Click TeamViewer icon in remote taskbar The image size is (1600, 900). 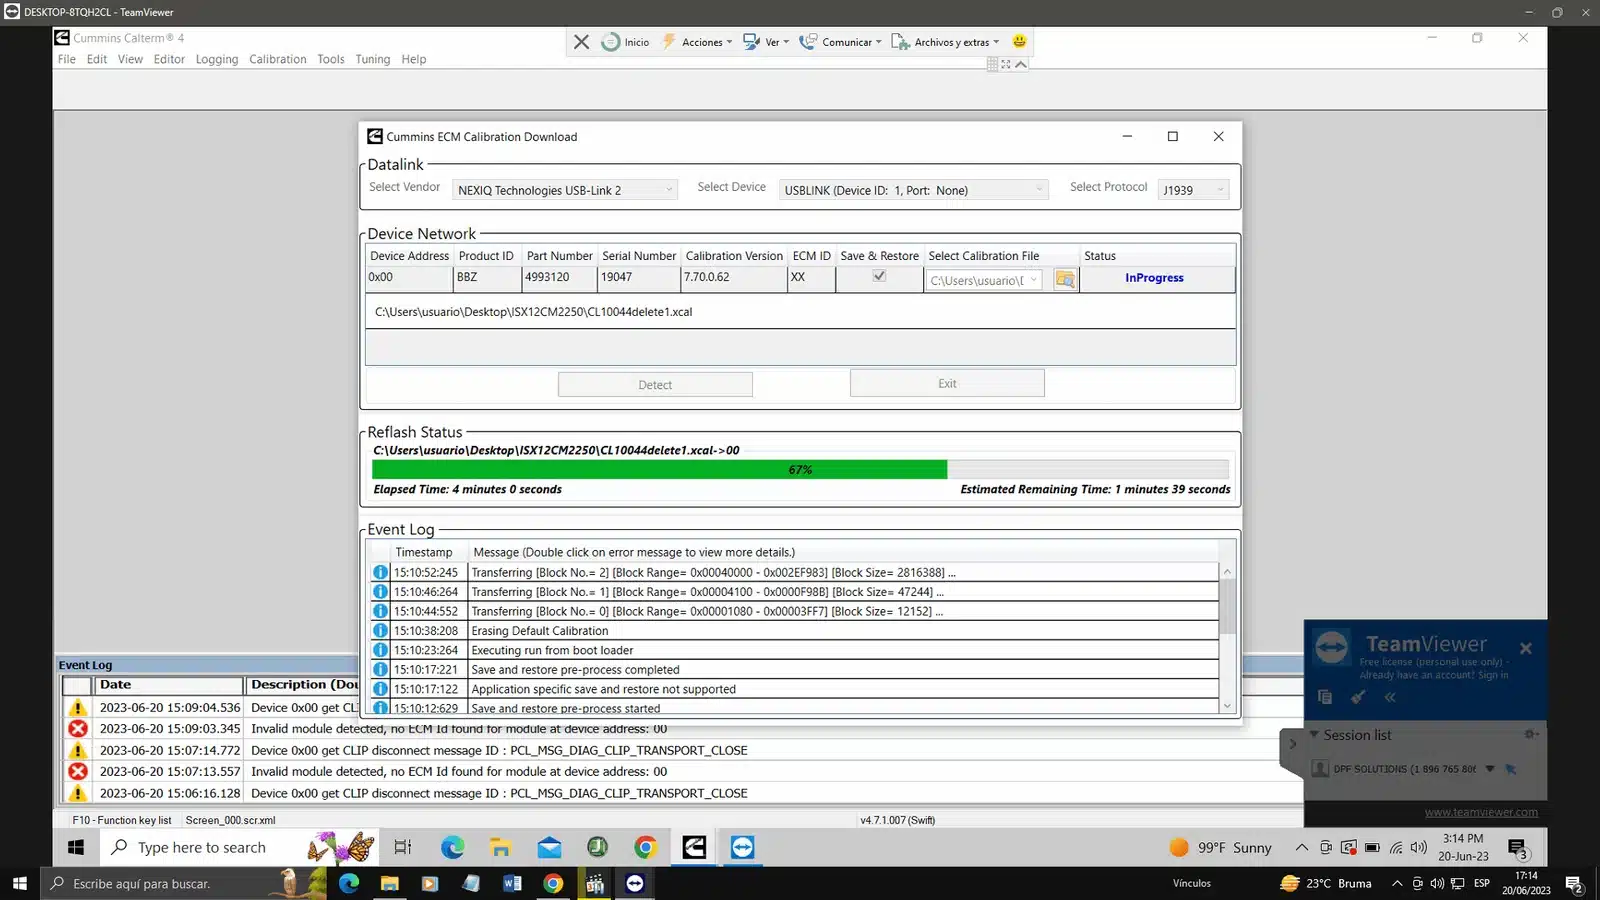click(x=742, y=848)
